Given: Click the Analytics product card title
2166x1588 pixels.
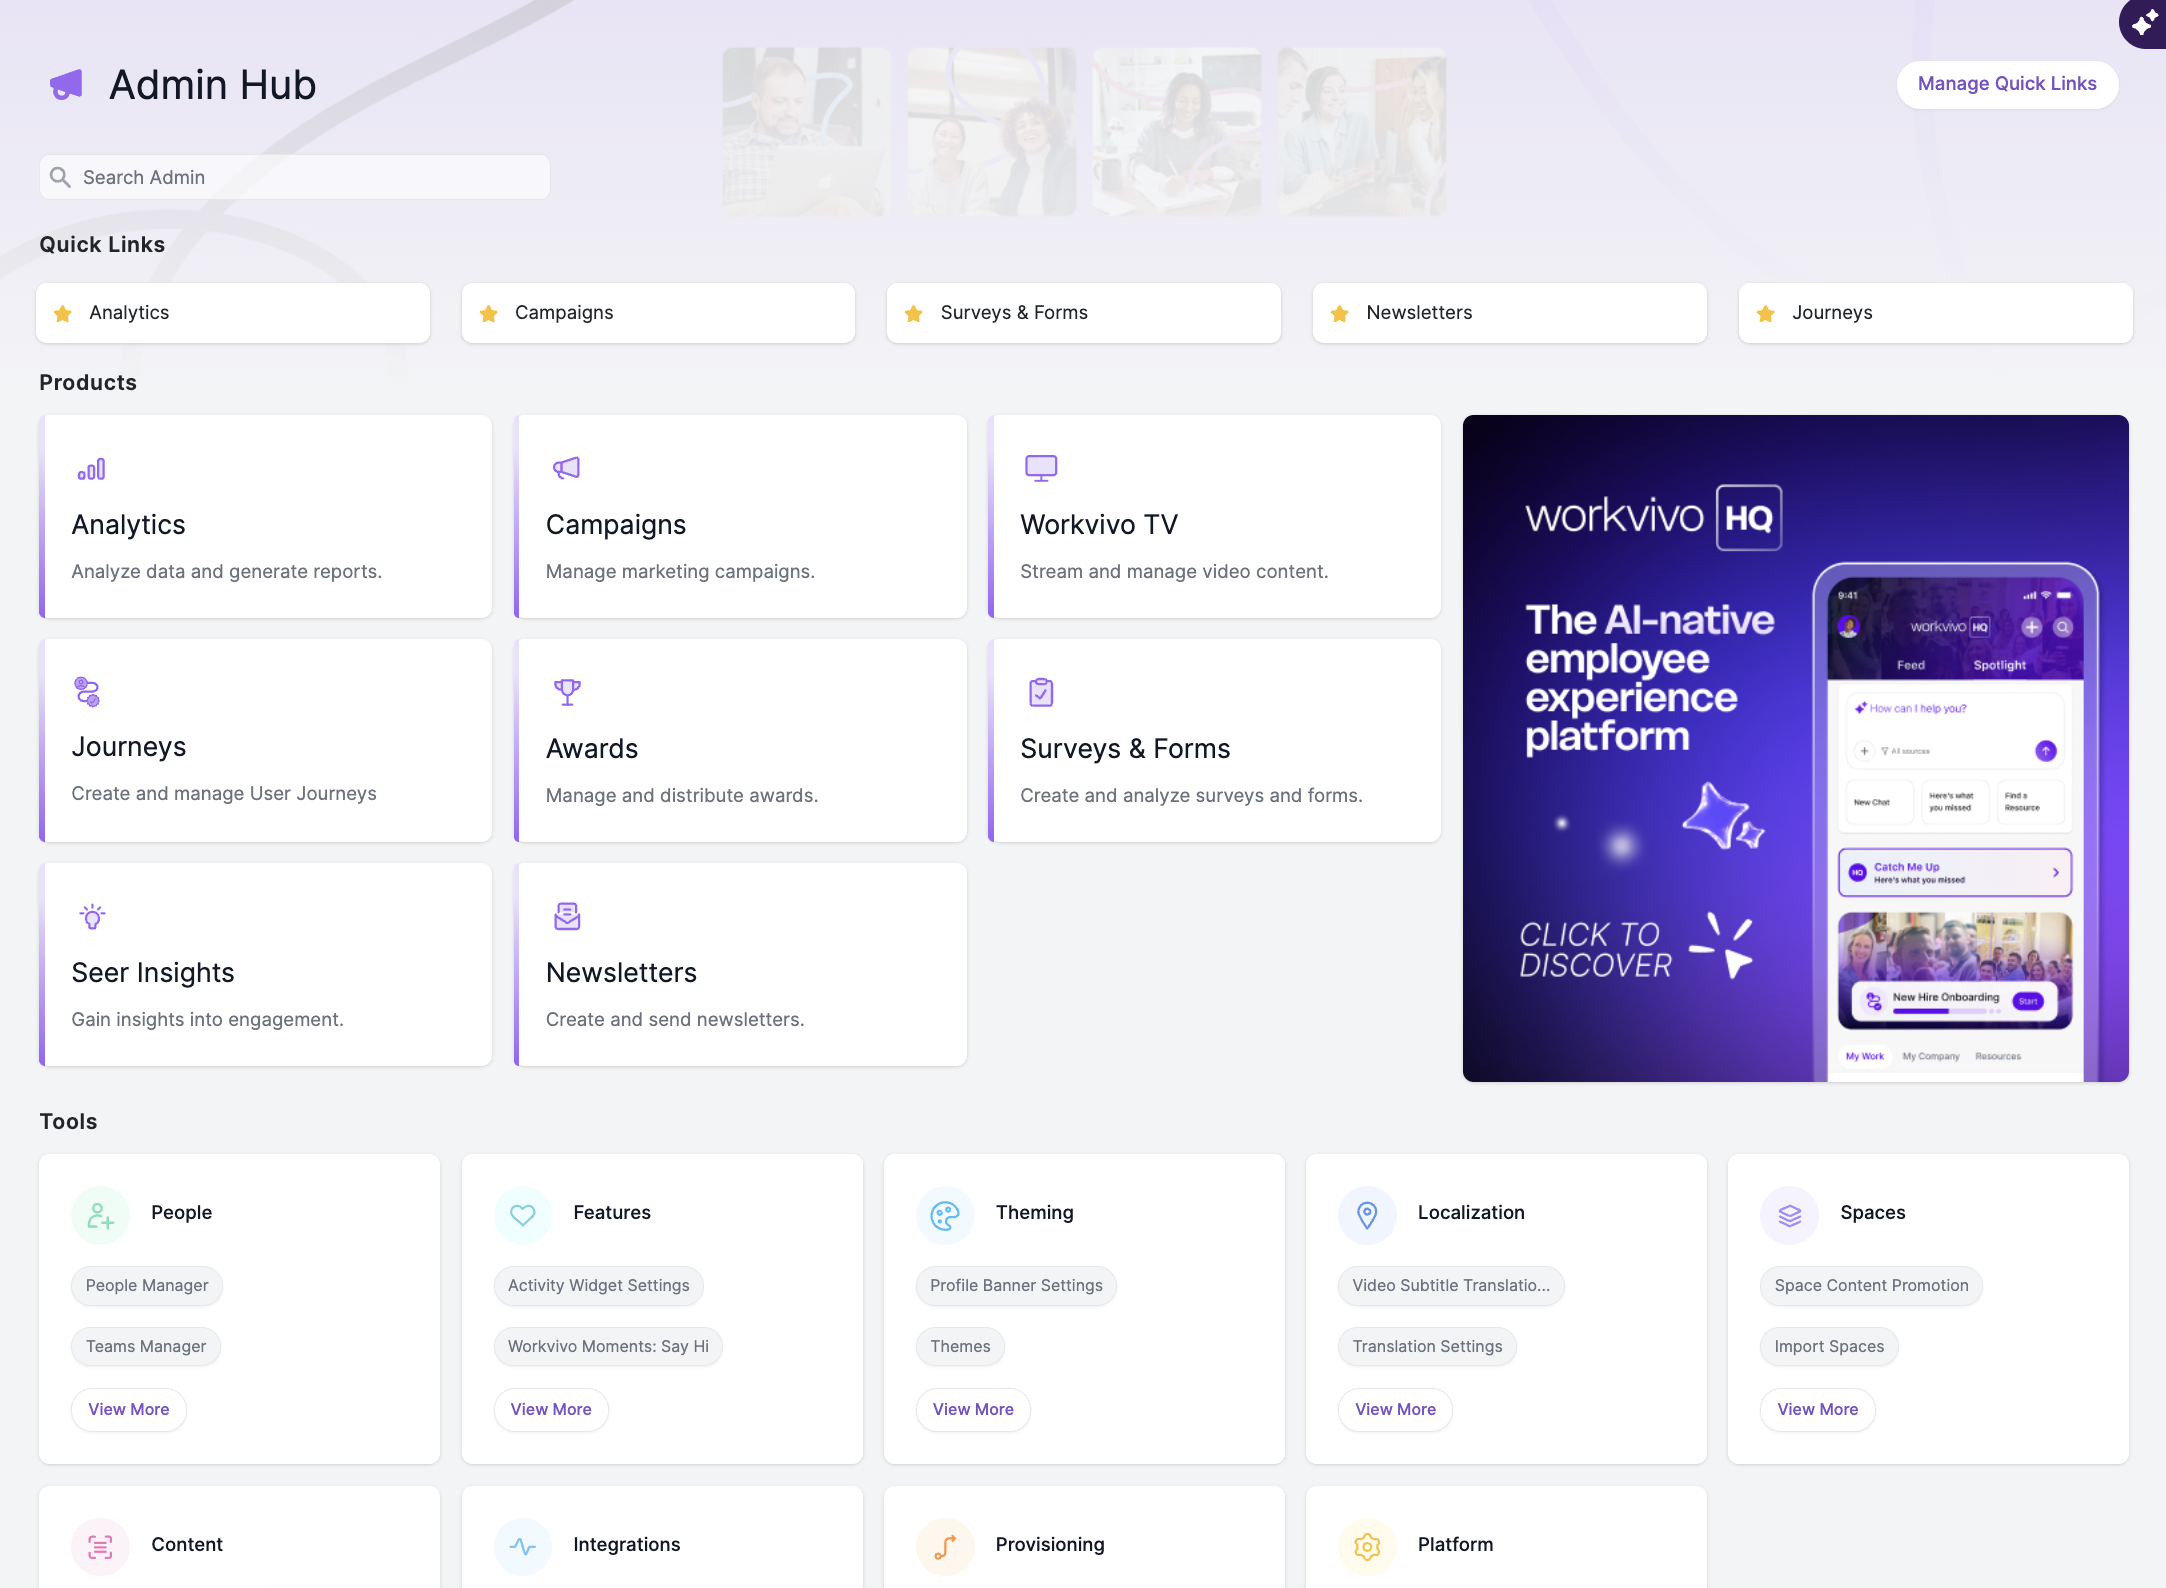Looking at the screenshot, I should (128, 525).
